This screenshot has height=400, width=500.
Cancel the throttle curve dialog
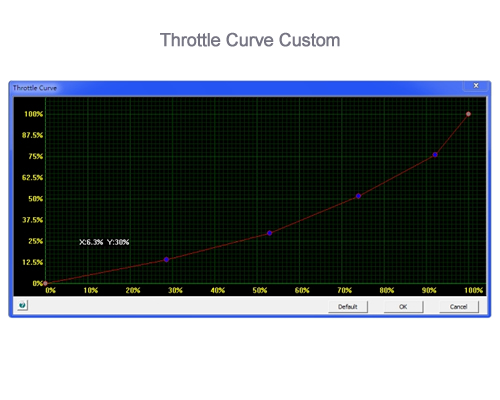[459, 307]
